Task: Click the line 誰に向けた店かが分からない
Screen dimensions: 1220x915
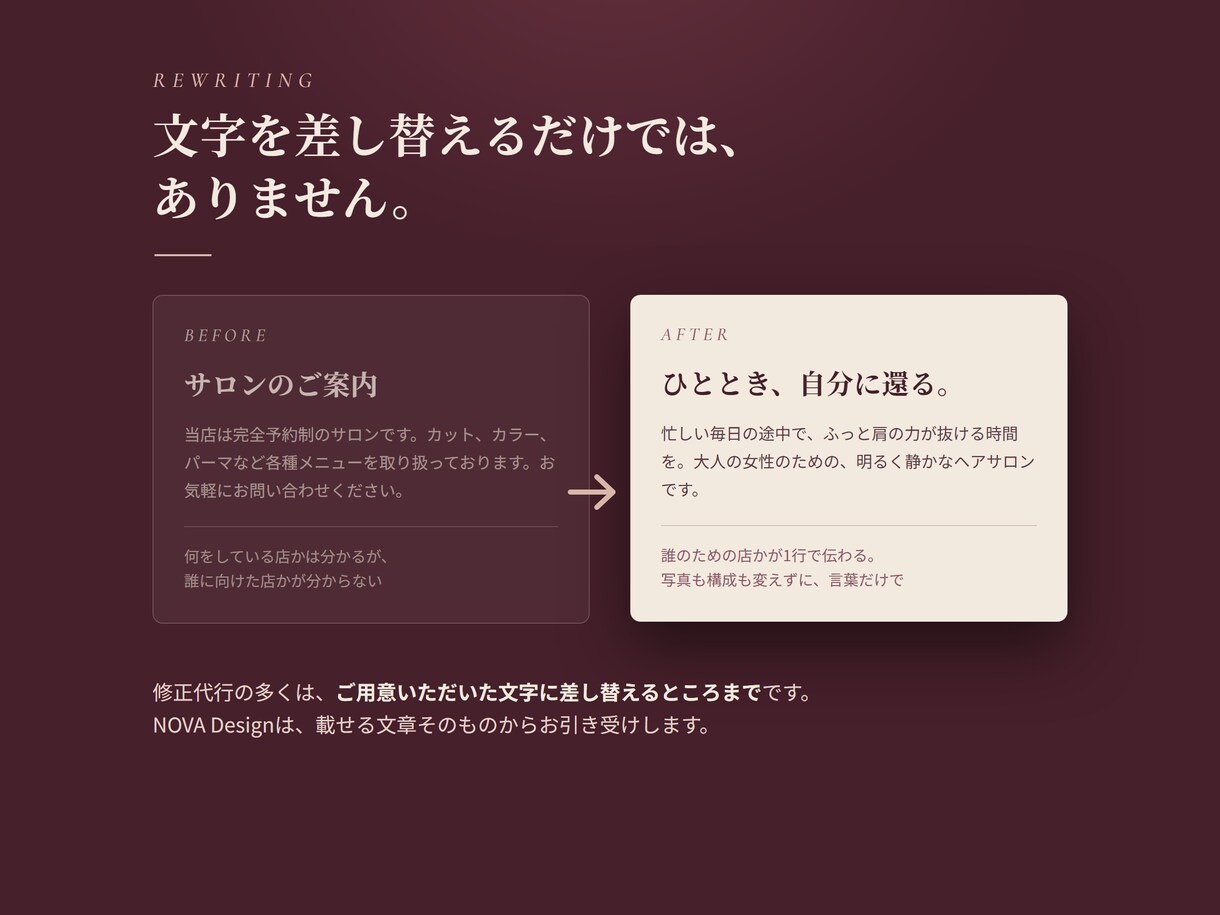Action: point(283,581)
